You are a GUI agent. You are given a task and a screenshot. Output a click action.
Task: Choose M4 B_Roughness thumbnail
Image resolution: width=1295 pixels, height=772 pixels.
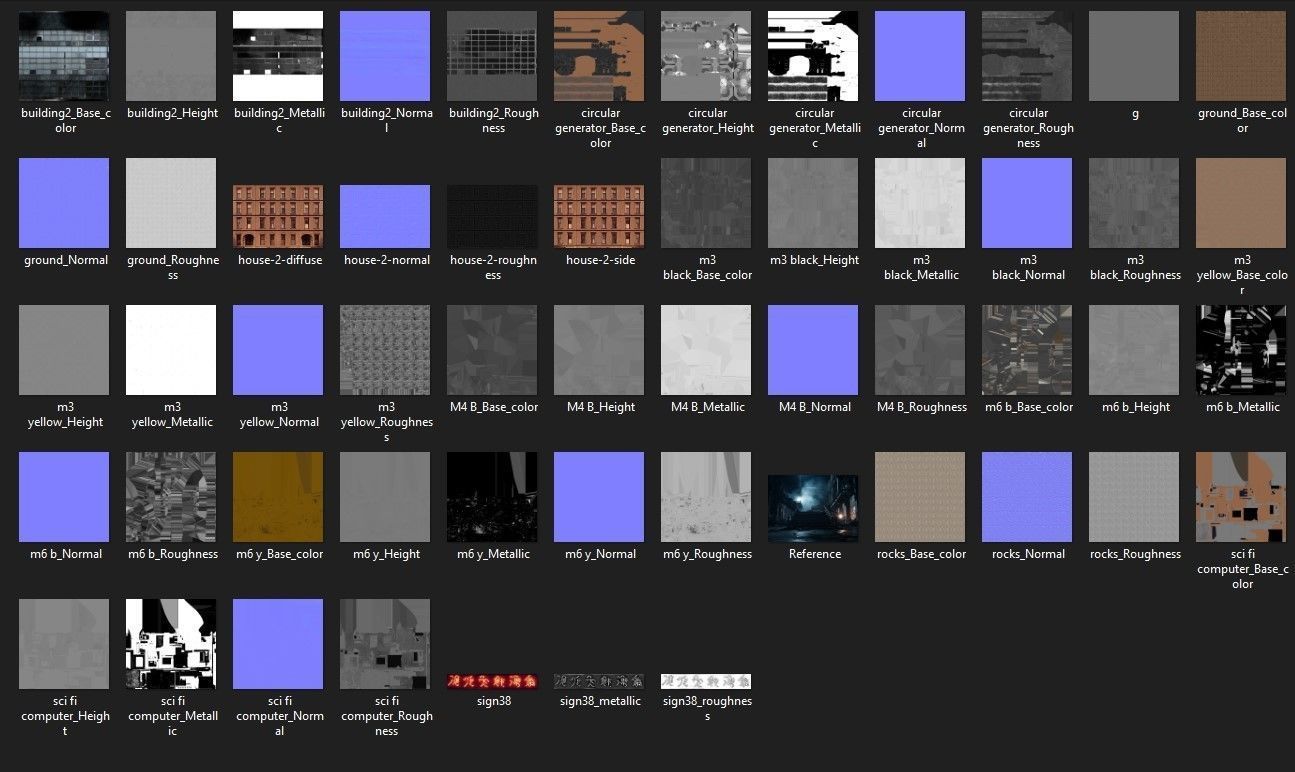pos(920,350)
